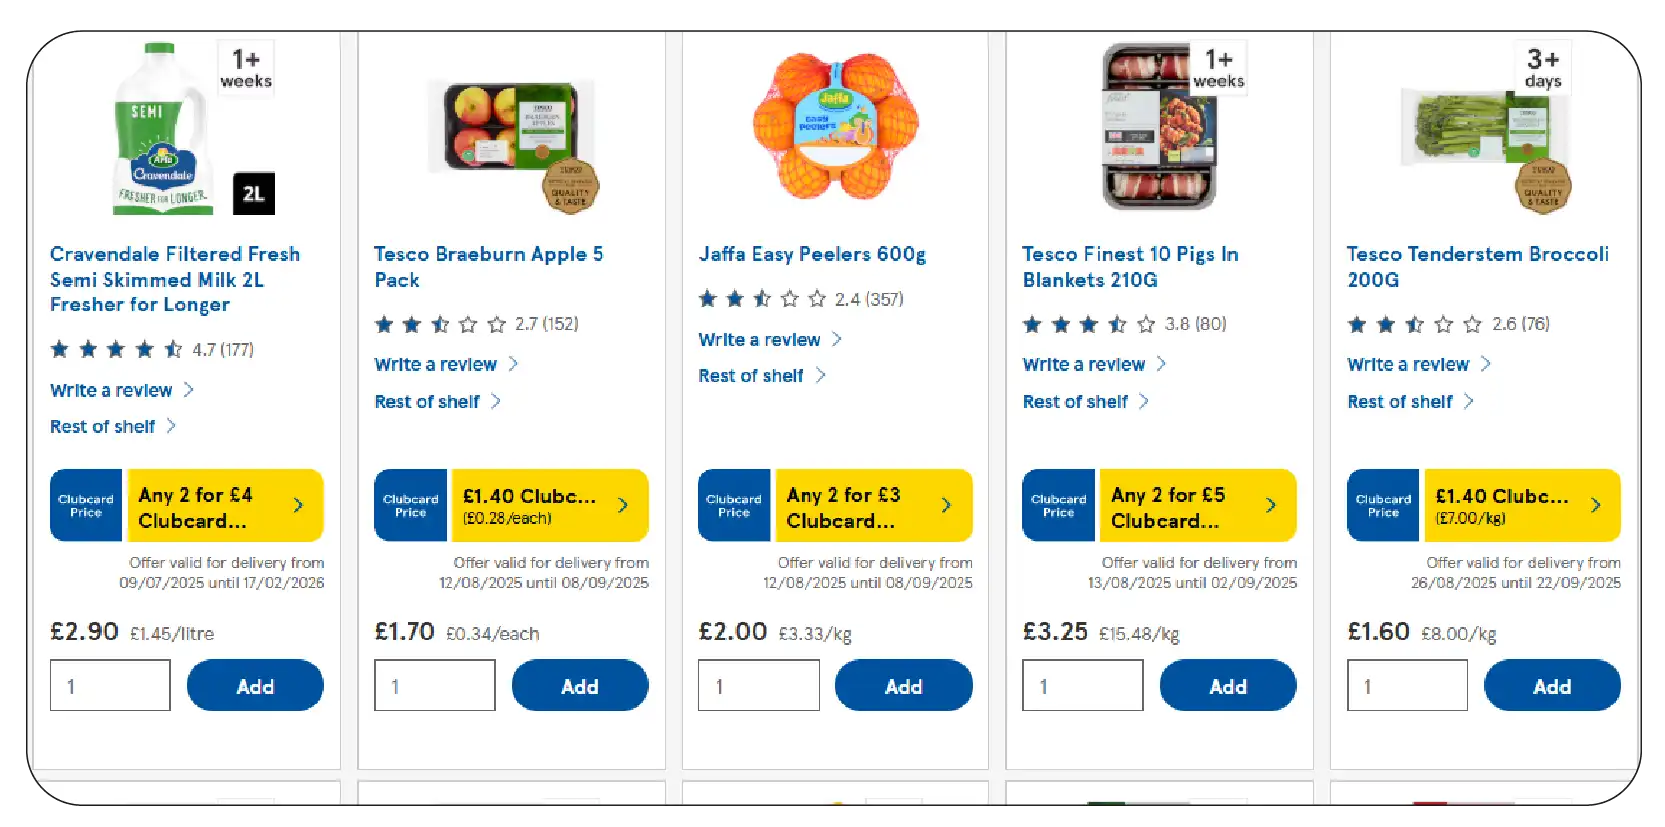
Task: Click the Clubcard Price badge on Tenderstem Broccoli
Action: 1382,505
